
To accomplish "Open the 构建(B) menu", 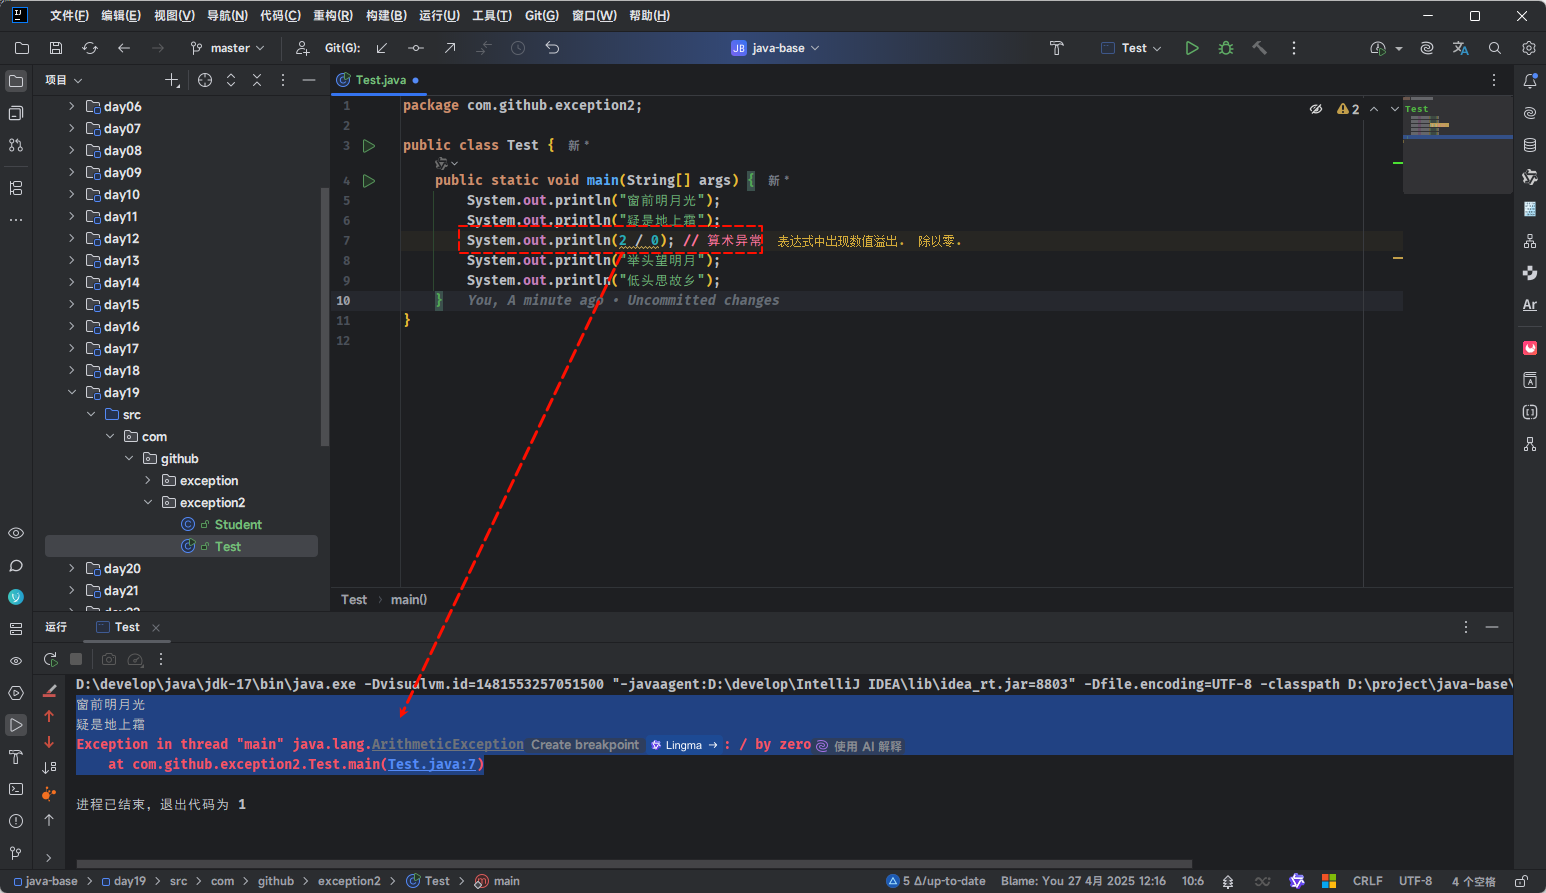I will click(386, 16).
